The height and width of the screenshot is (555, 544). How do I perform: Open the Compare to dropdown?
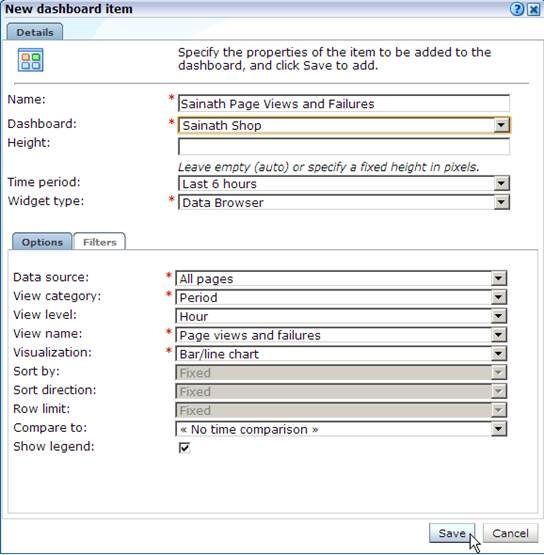(x=341, y=429)
